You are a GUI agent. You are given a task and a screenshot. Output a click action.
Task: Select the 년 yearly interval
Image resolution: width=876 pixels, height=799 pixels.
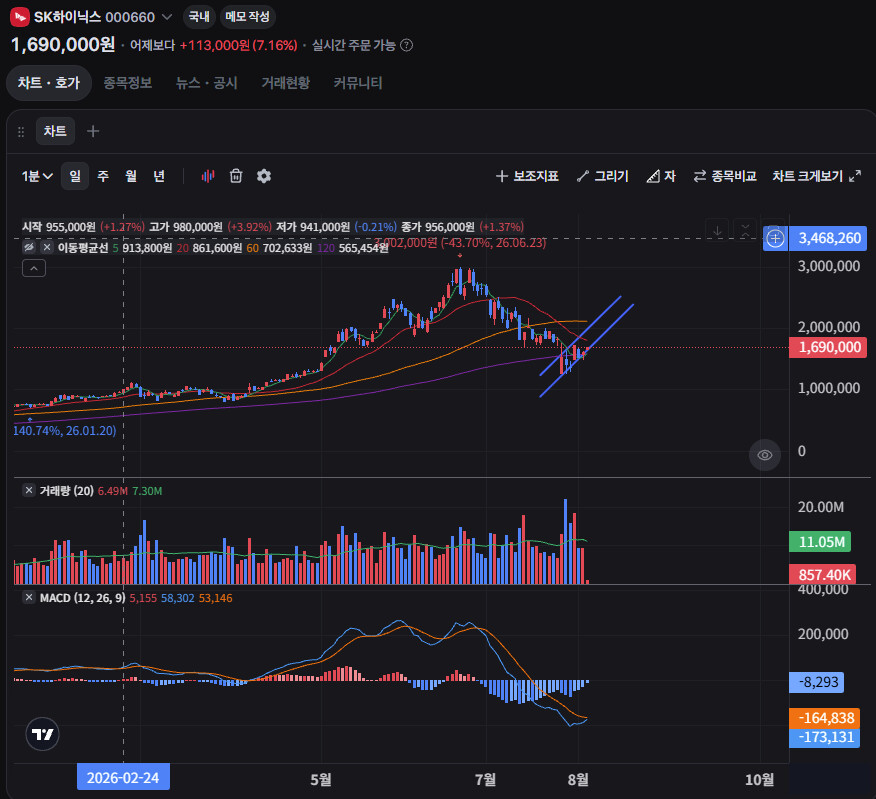point(159,177)
